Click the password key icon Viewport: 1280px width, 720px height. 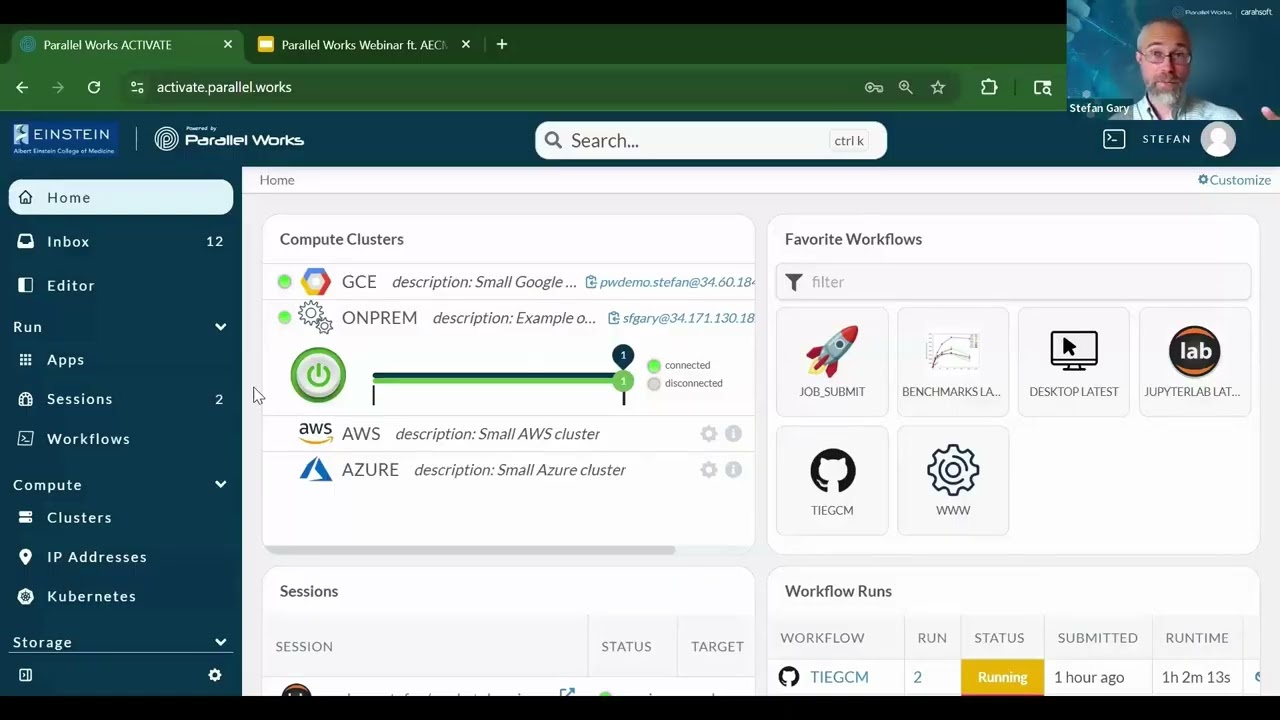coord(874,87)
